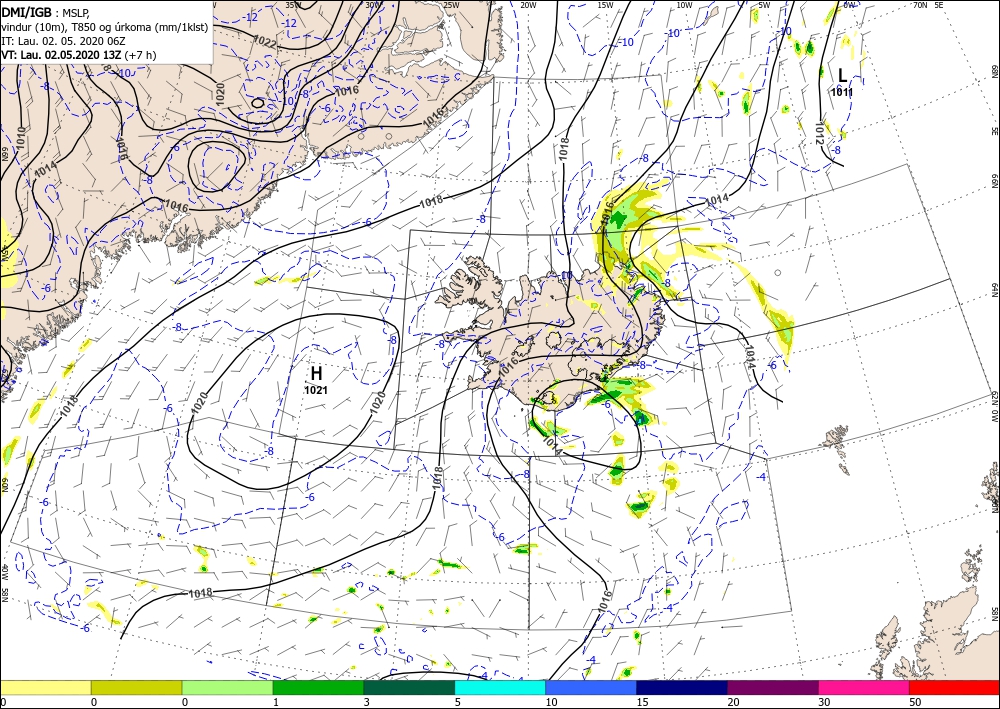Click the legend value '20'
The image size is (1000, 709).
733,702
